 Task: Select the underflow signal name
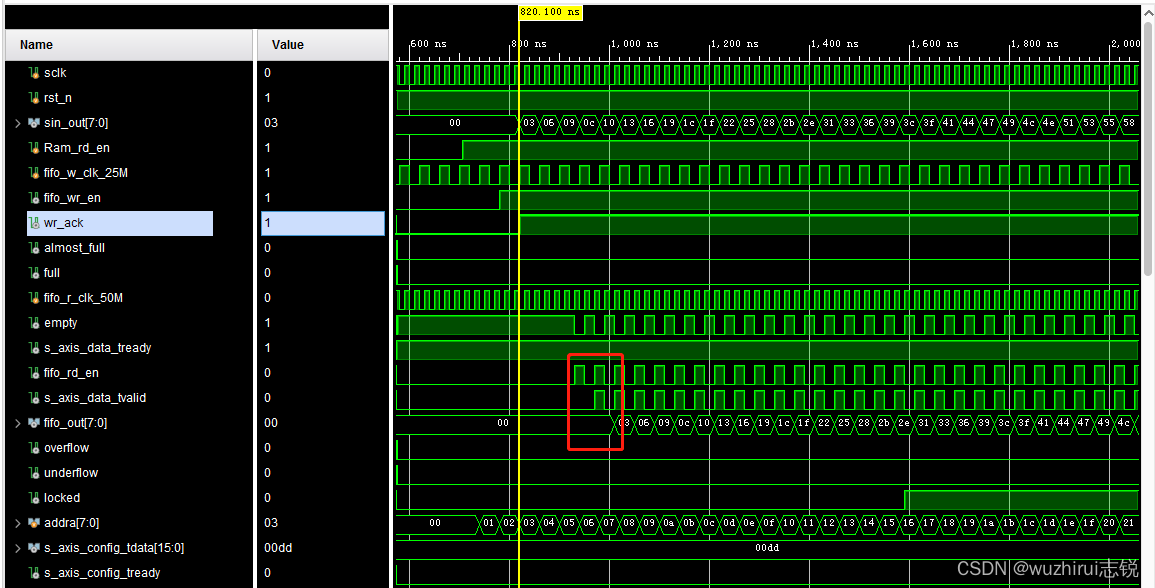click(x=71, y=473)
